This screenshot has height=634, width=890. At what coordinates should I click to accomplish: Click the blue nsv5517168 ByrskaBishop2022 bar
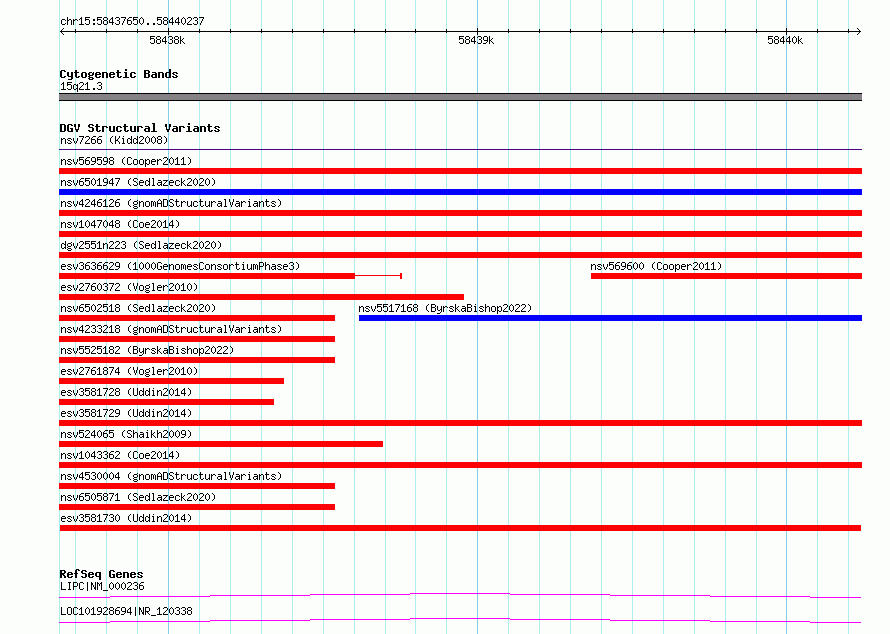tap(610, 318)
